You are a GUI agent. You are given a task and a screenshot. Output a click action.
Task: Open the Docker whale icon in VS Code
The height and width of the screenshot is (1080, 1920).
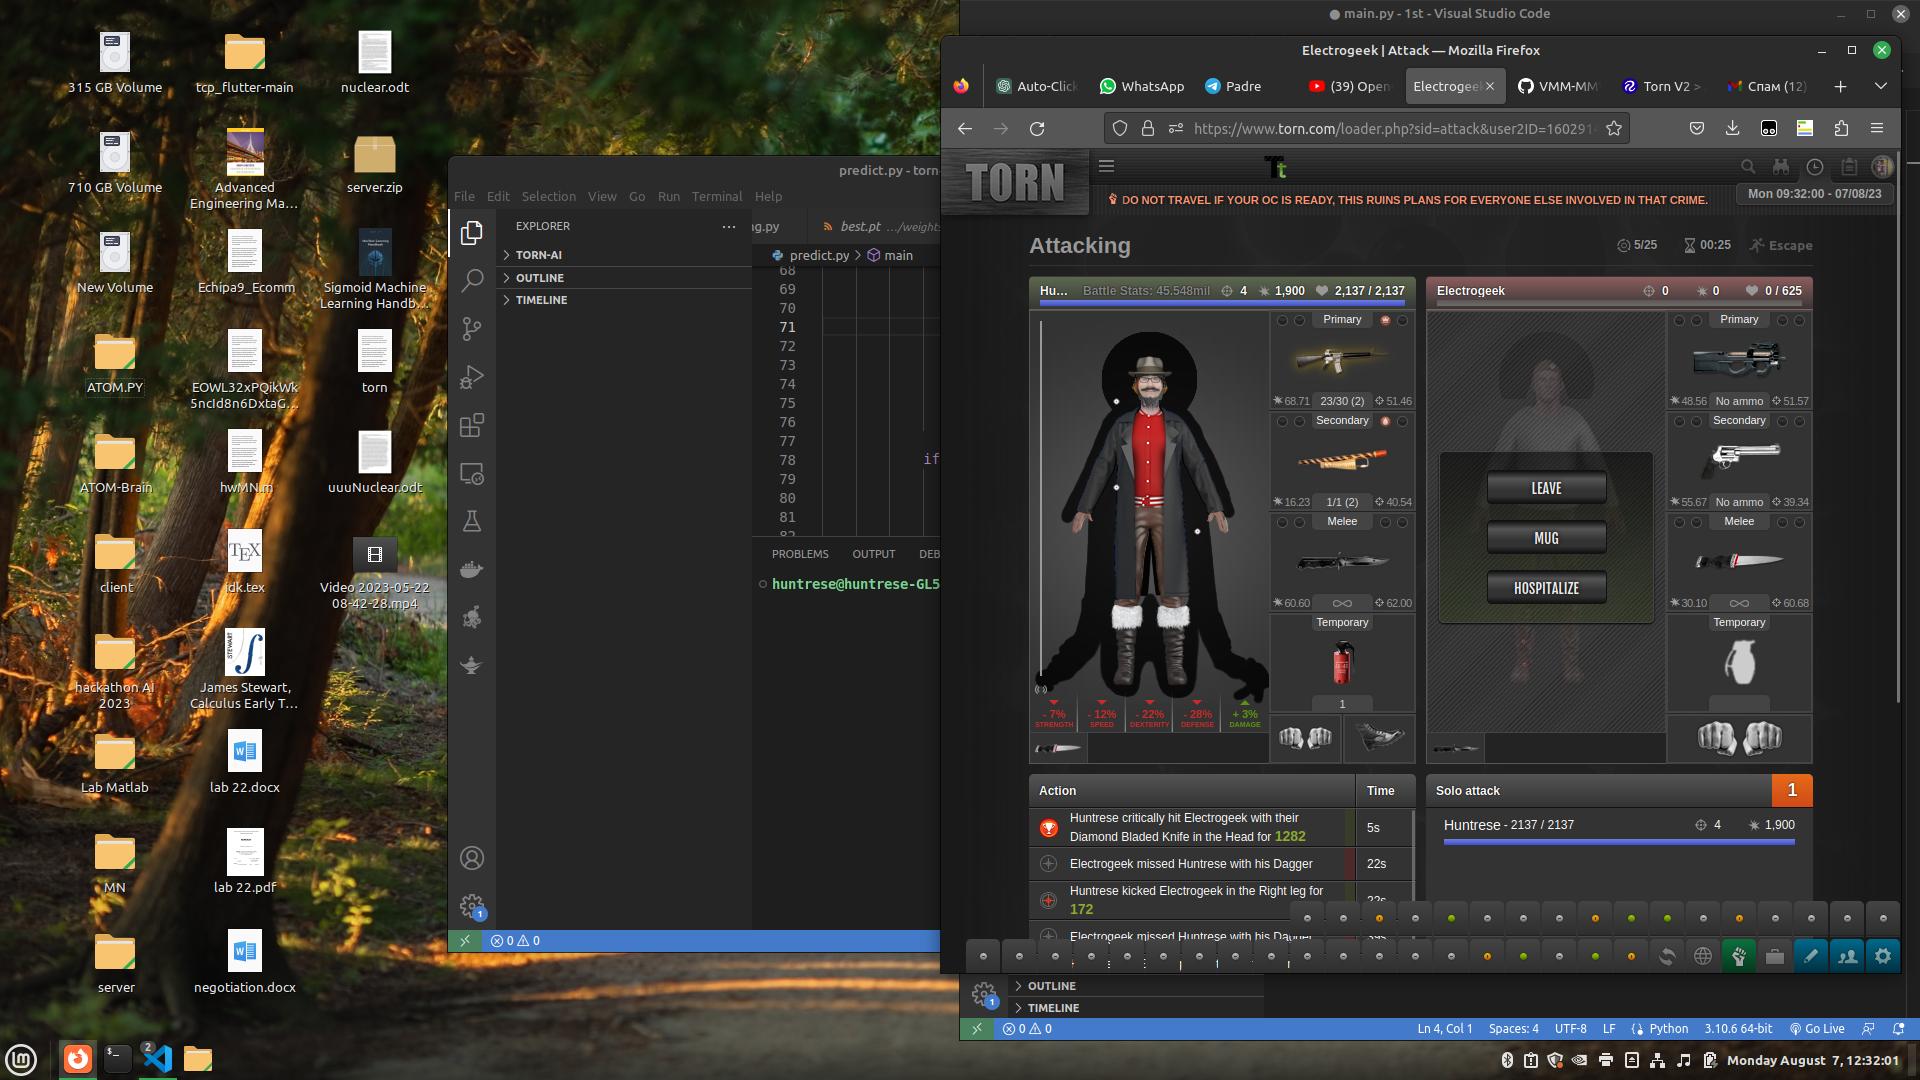pyautogui.click(x=472, y=569)
